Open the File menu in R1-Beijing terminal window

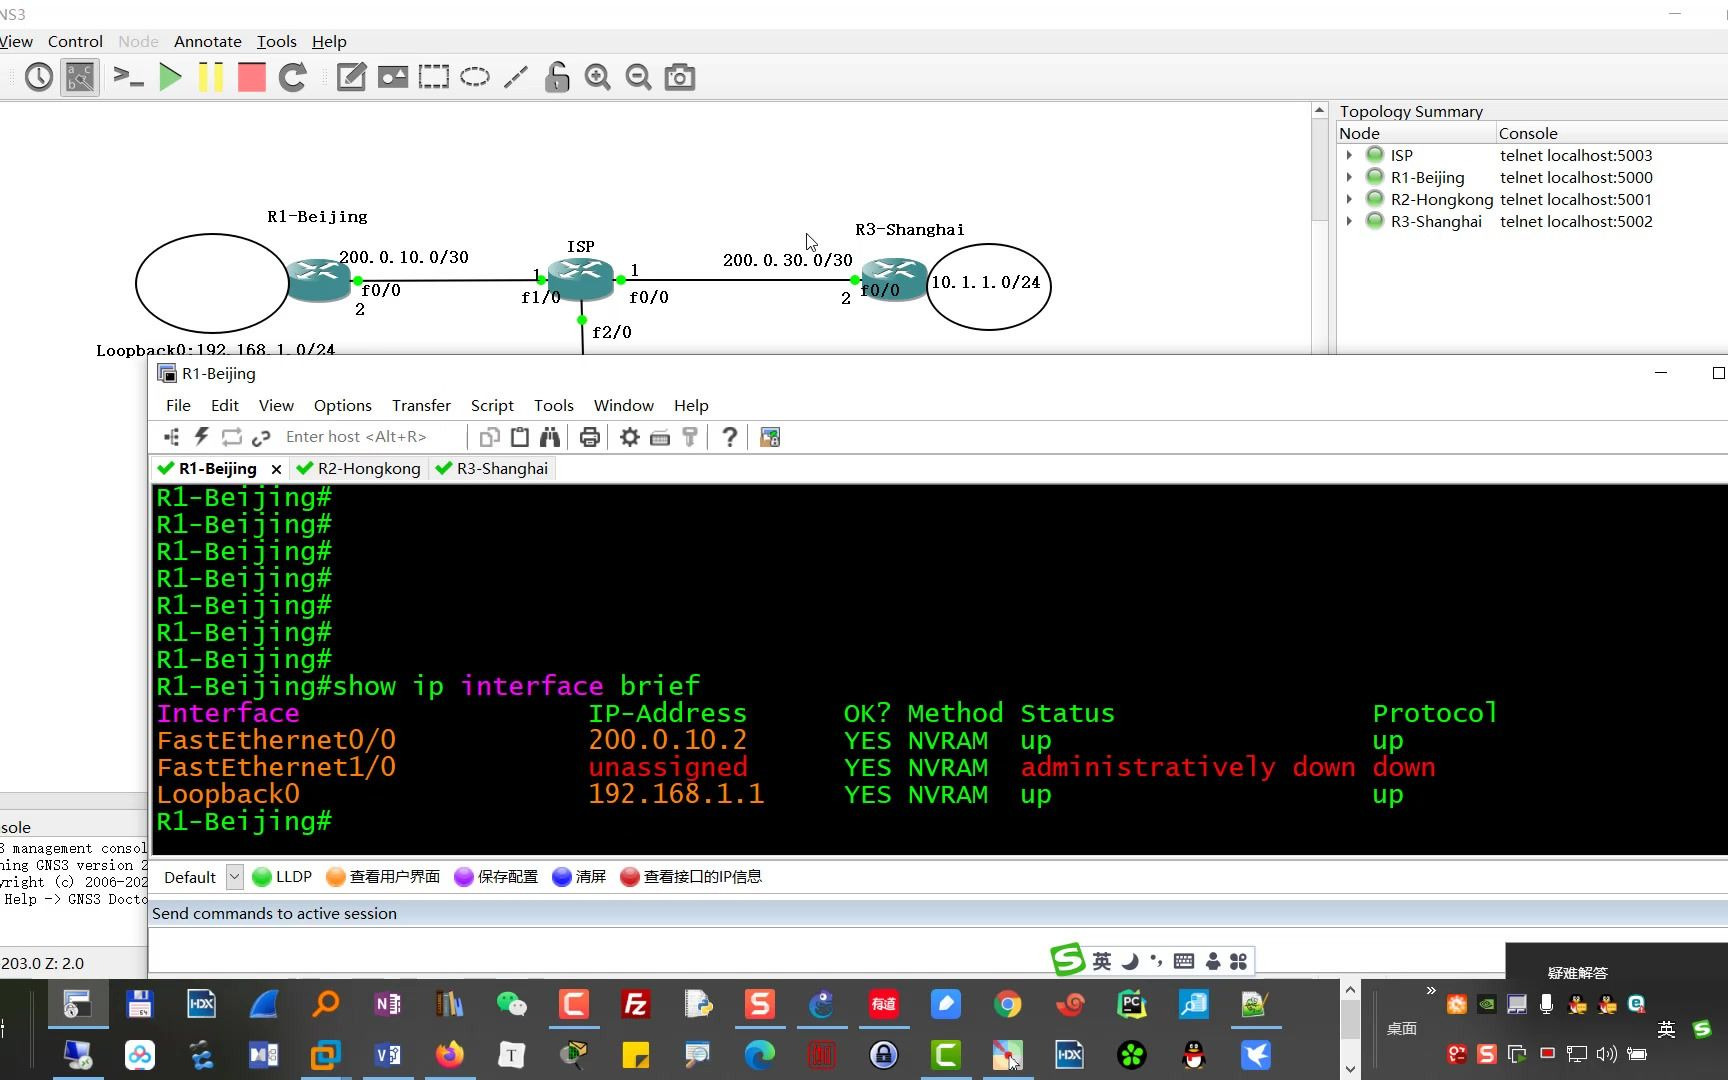tap(178, 405)
